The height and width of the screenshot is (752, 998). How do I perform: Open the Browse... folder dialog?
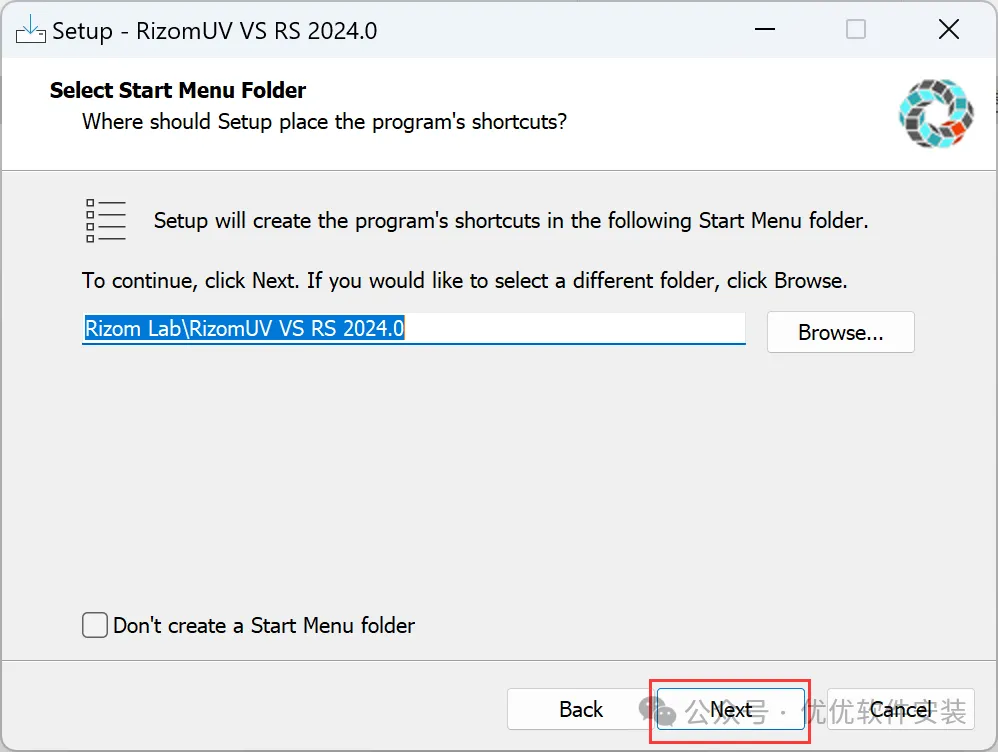pos(840,332)
